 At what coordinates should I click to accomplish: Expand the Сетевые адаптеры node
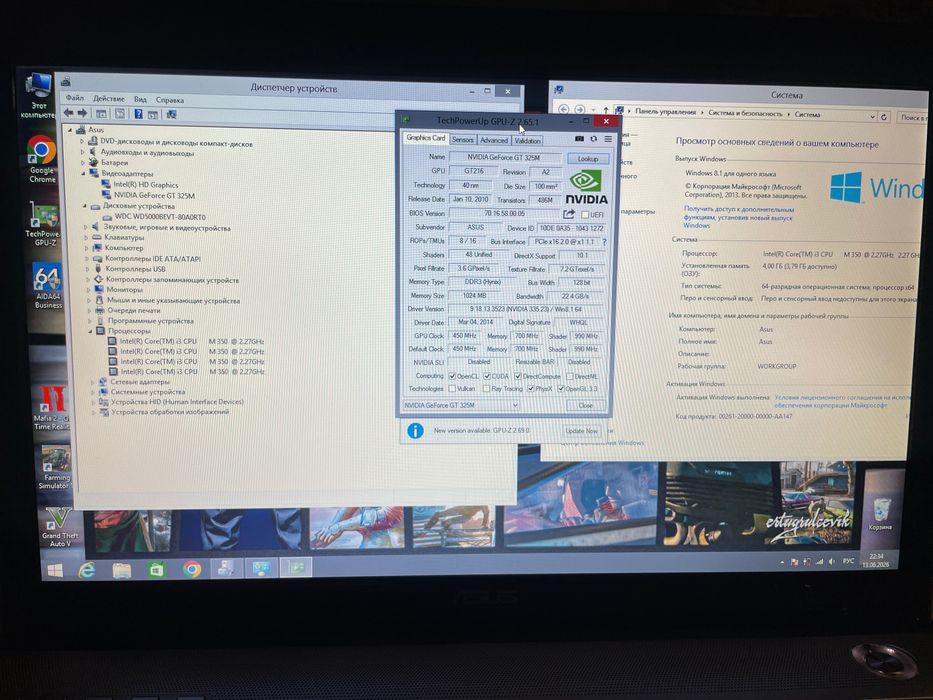pyautogui.click(x=93, y=382)
